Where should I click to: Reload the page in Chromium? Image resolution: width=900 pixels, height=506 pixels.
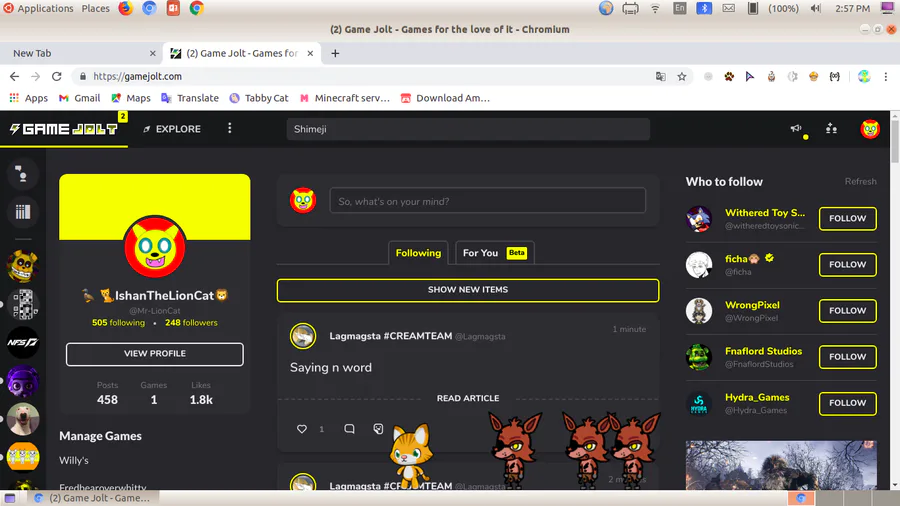[56, 76]
